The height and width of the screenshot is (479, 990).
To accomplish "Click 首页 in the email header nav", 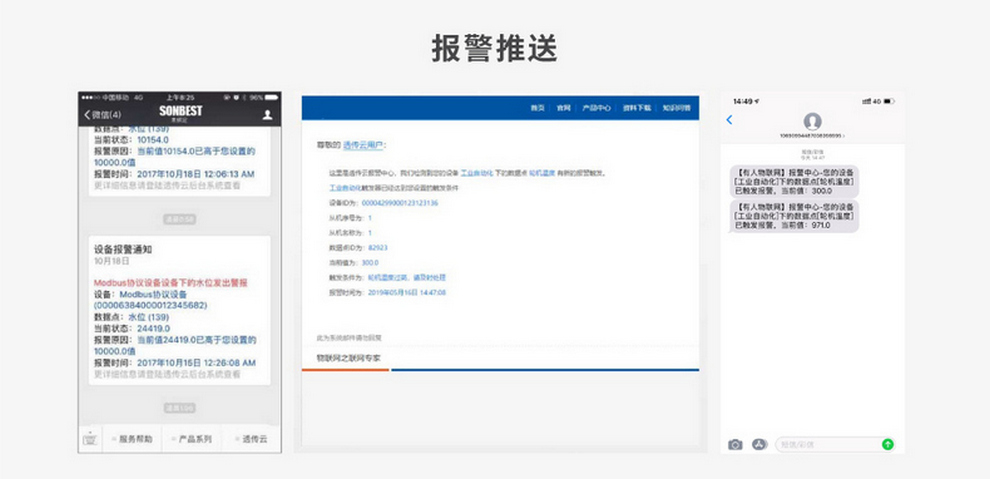I will [537, 108].
